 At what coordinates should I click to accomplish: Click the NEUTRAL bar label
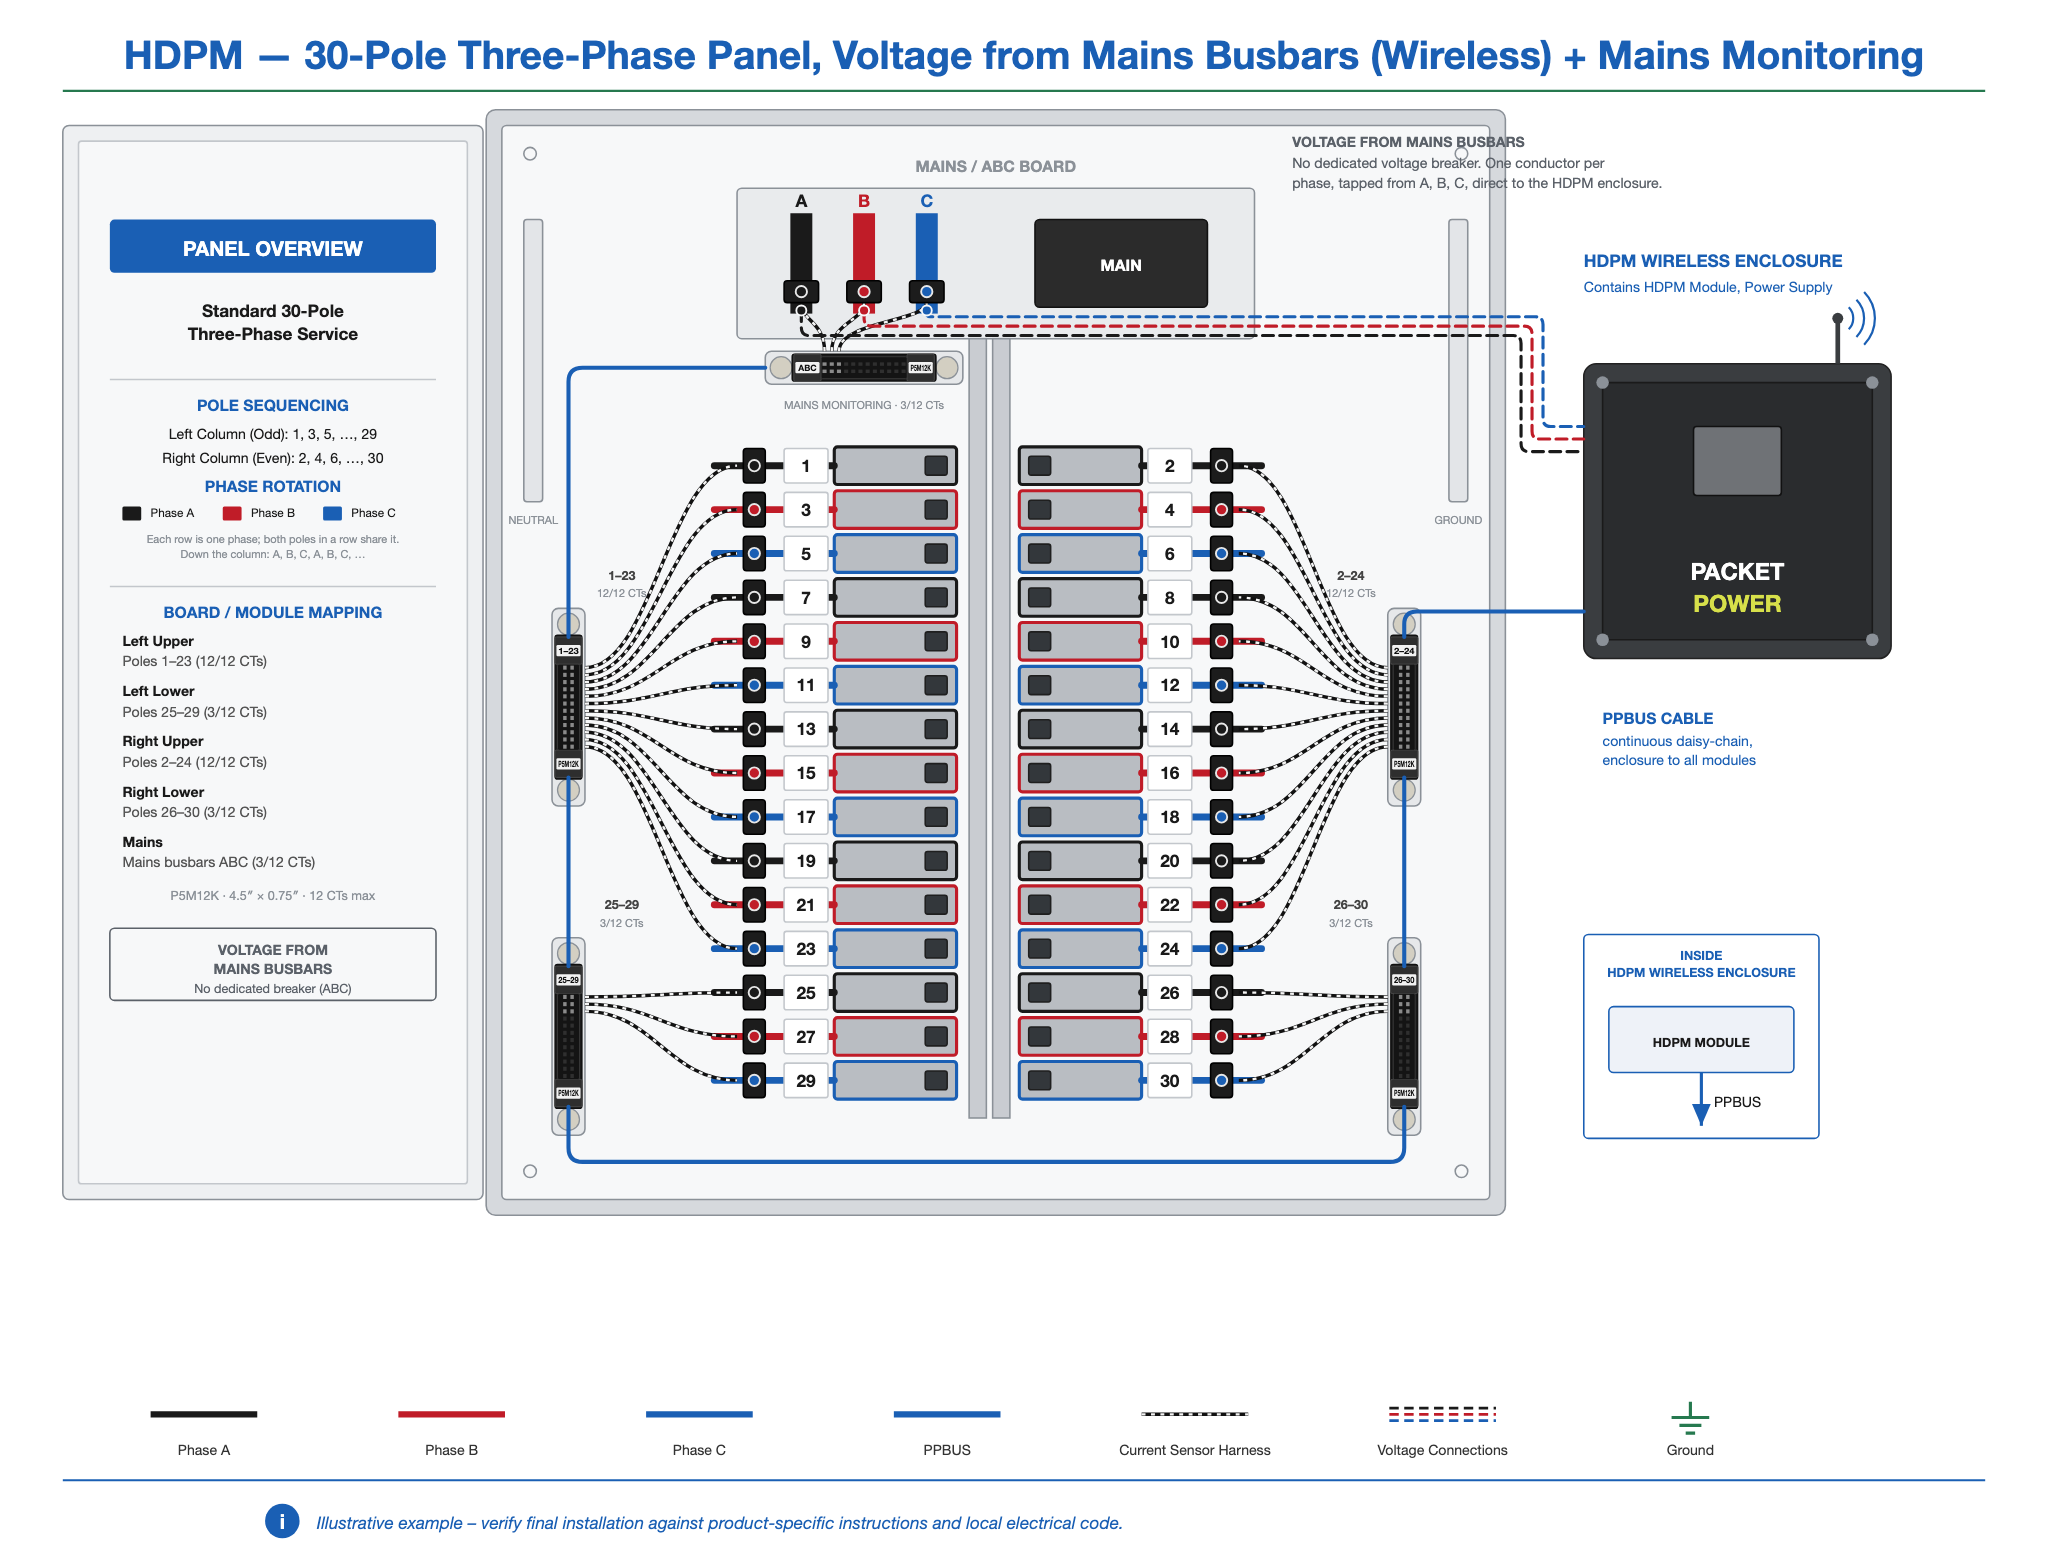533,520
